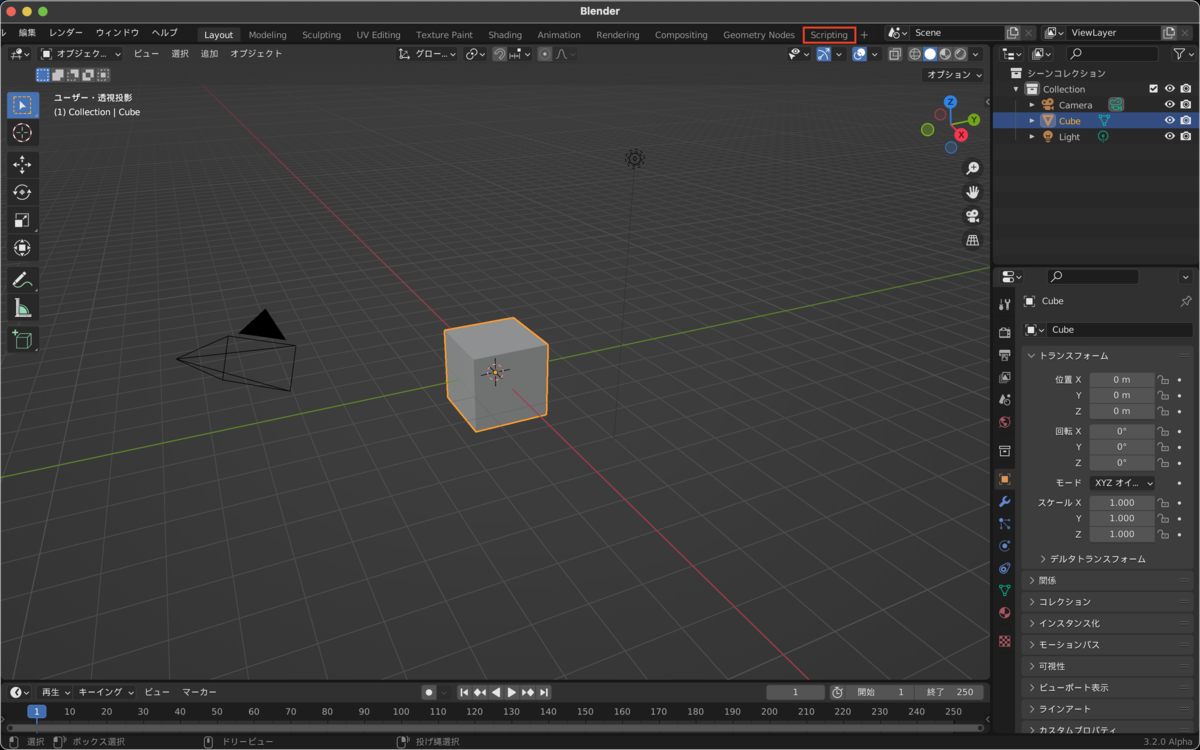
Task: Open the Texture properties checker tab
Action: (1005, 640)
